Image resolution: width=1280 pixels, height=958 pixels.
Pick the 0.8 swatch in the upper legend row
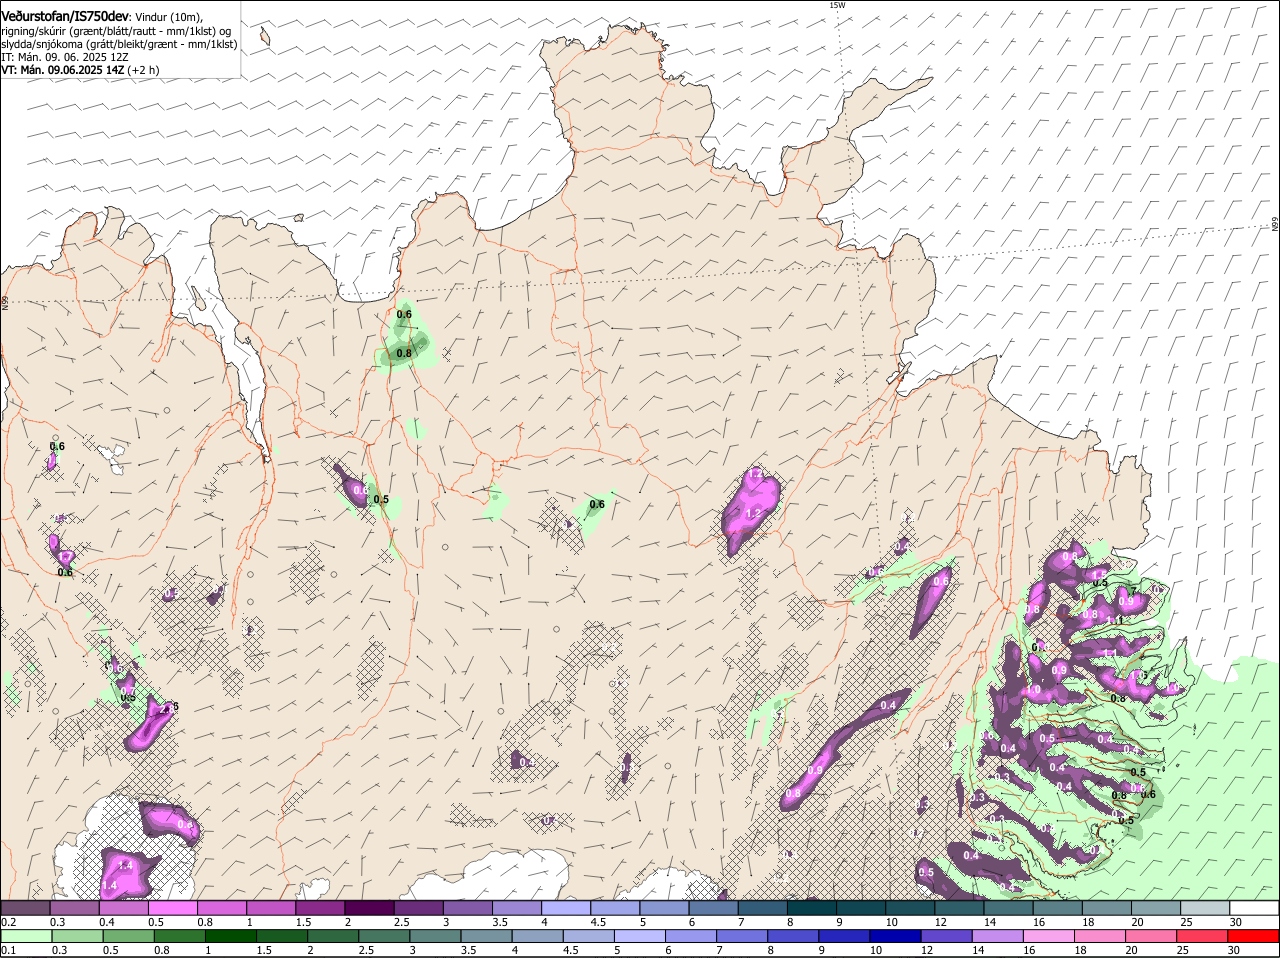(221, 908)
